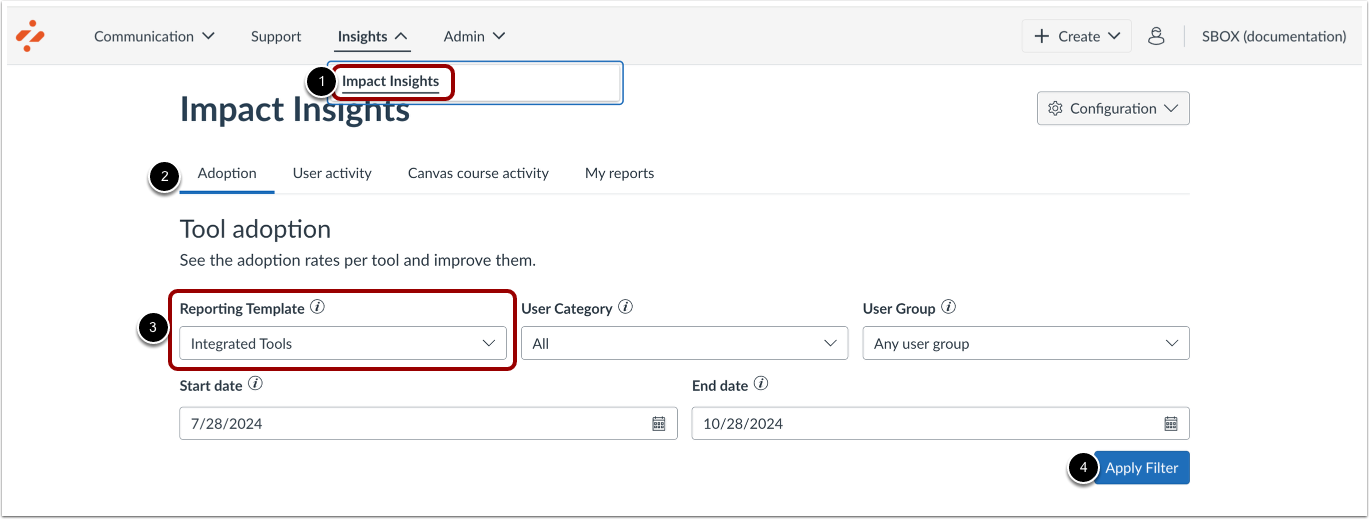Open the Communication menu
The height and width of the screenshot is (519, 1369).
(154, 36)
